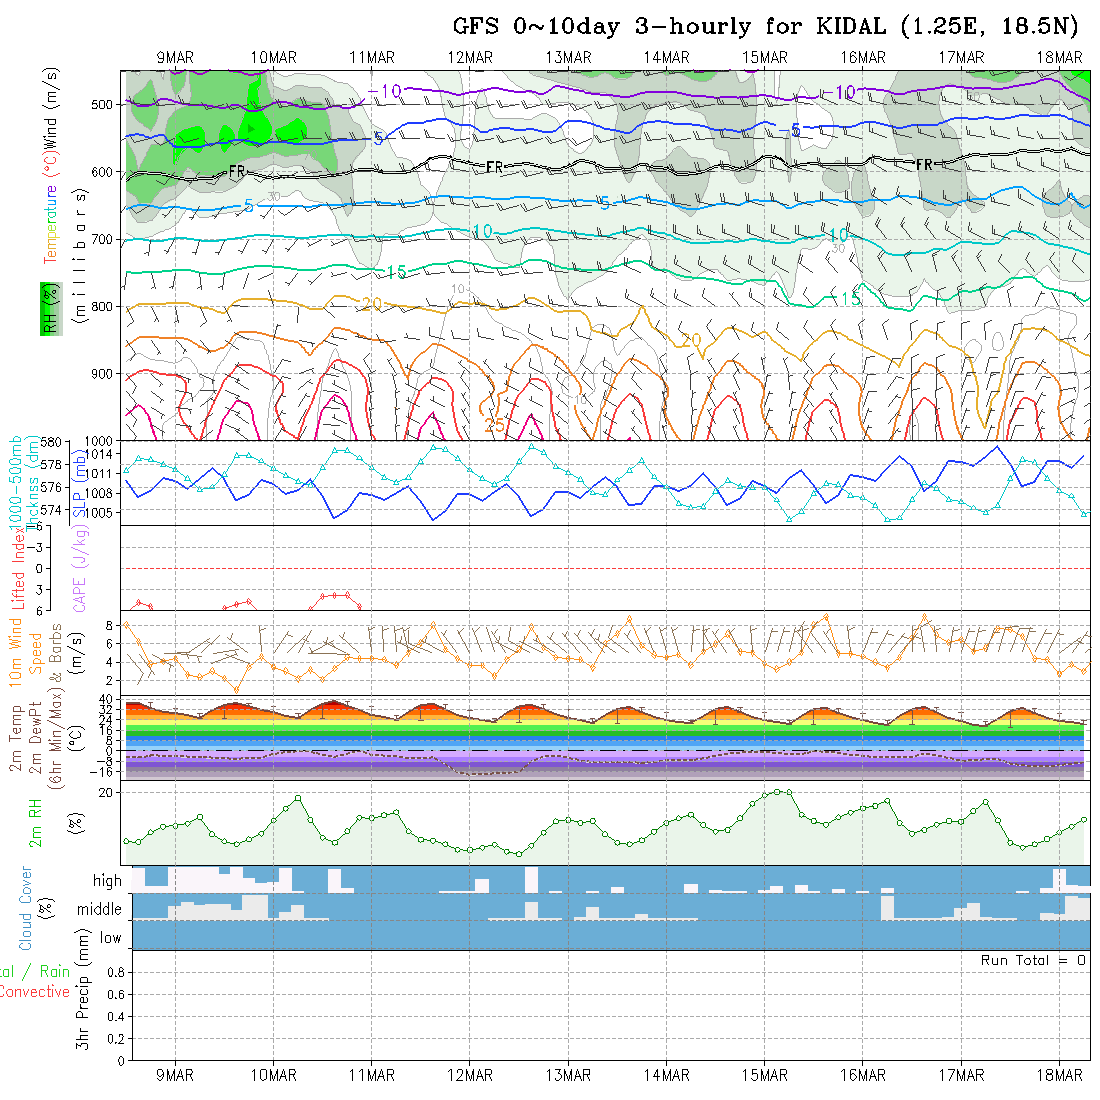Click the "Run Total = 0" text
Viewport: 1100px width, 1100px height.
[x=1033, y=960]
